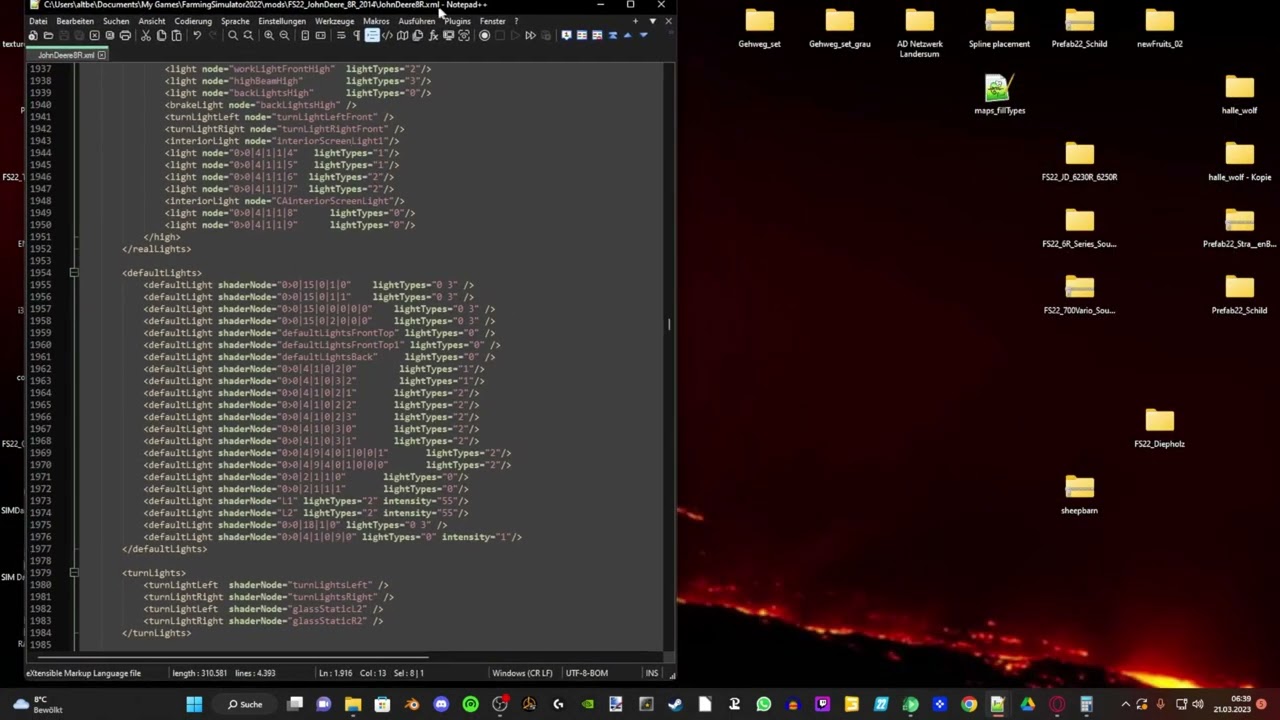Viewport: 1280px width, 720px height.
Task: Open the Datei menu
Action: pos(38,21)
